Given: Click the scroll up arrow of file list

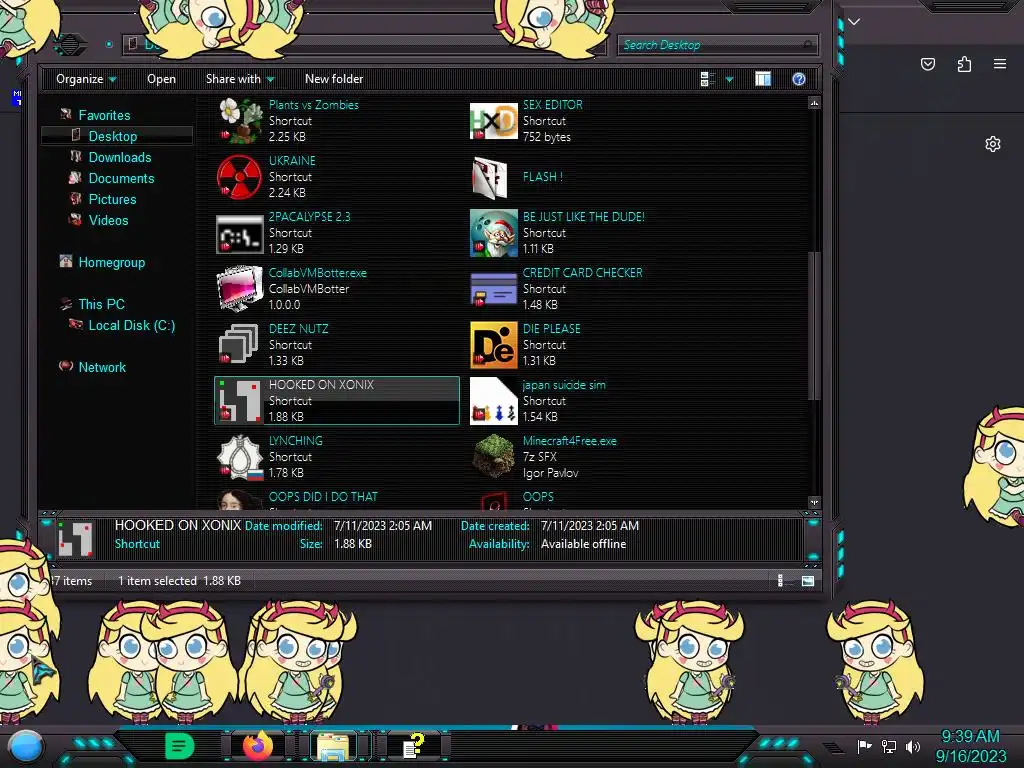Looking at the screenshot, I should [814, 103].
